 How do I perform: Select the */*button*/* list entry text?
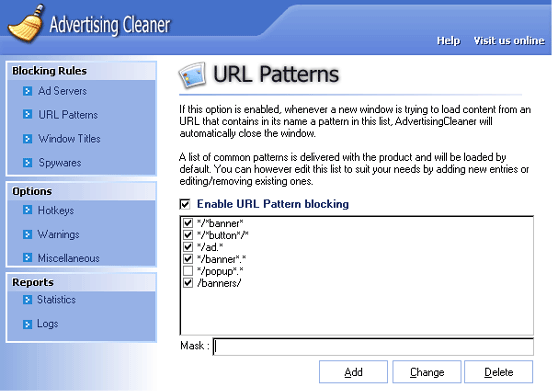click(x=222, y=235)
